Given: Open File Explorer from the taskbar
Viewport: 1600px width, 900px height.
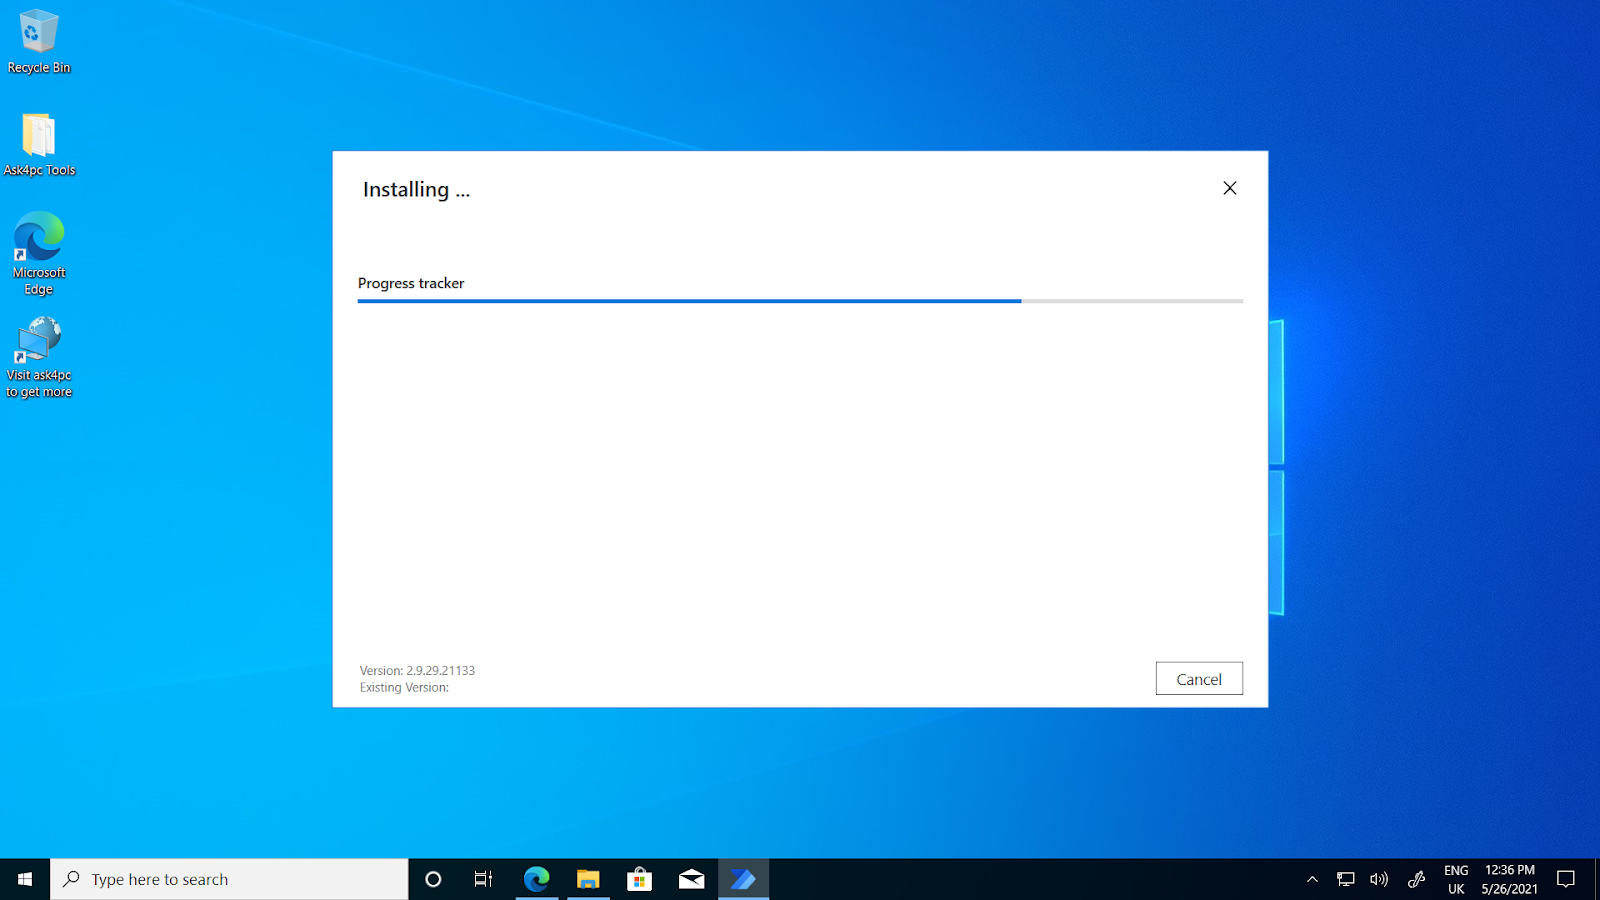Looking at the screenshot, I should pyautogui.click(x=588, y=879).
